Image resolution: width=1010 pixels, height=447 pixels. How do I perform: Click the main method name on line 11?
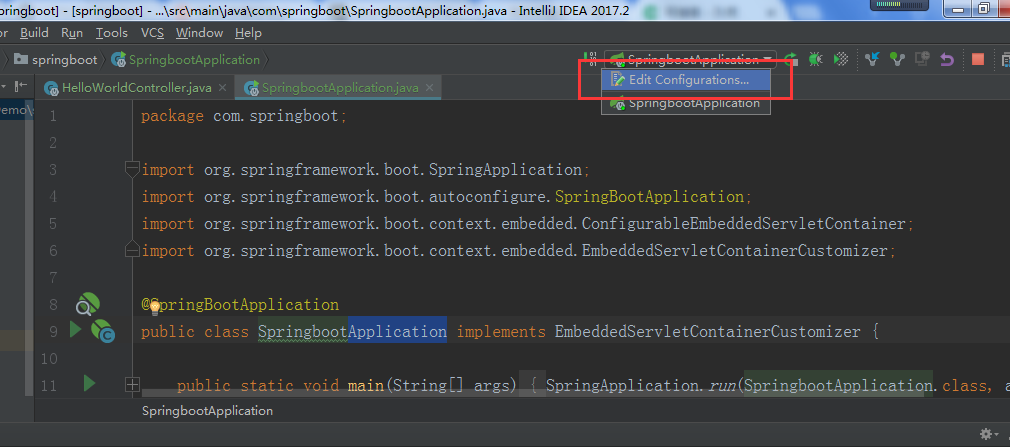366,385
